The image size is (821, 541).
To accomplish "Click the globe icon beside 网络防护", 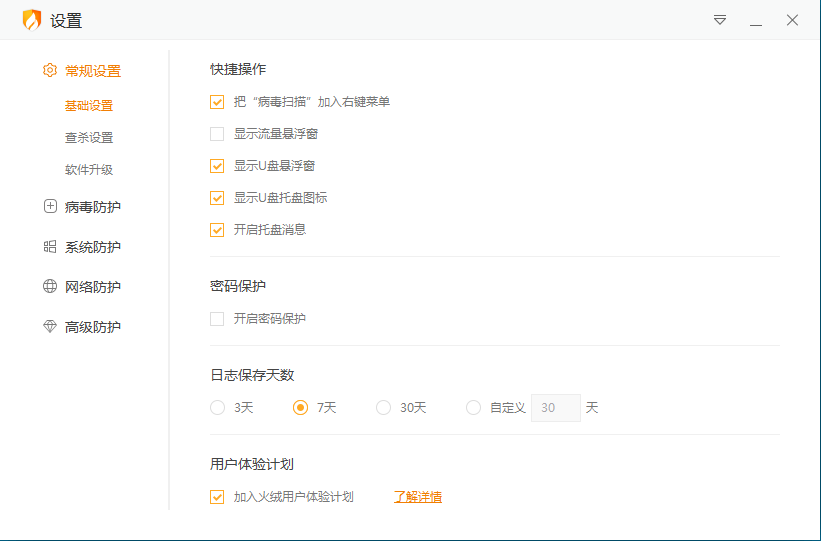I will 50,287.
